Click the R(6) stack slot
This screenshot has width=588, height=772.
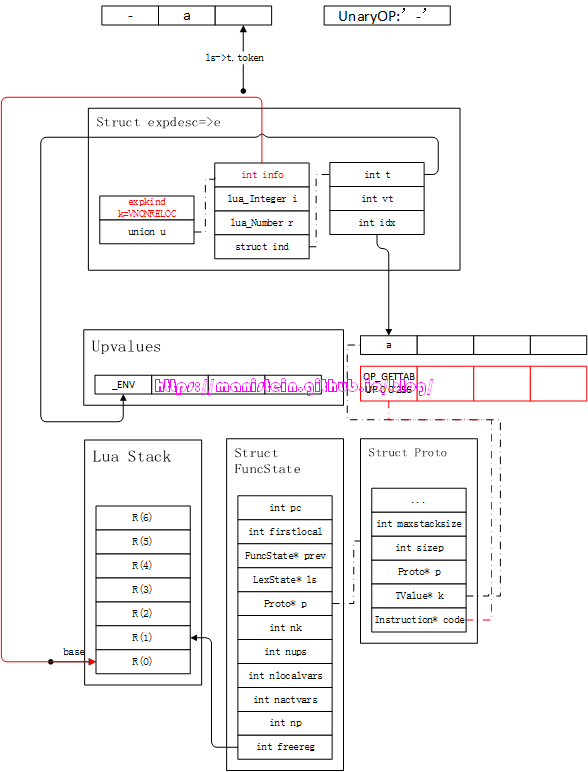tap(143, 517)
